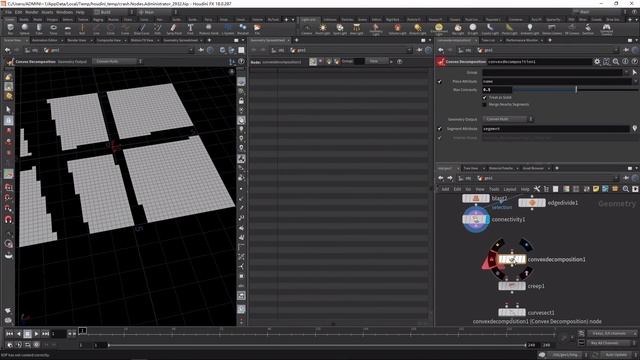Add an Area Light from the shelf
The width and height of the screenshot is (640, 360).
(x=356, y=29)
